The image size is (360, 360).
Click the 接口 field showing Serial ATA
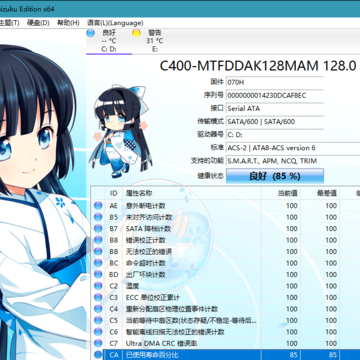[x=275, y=109]
